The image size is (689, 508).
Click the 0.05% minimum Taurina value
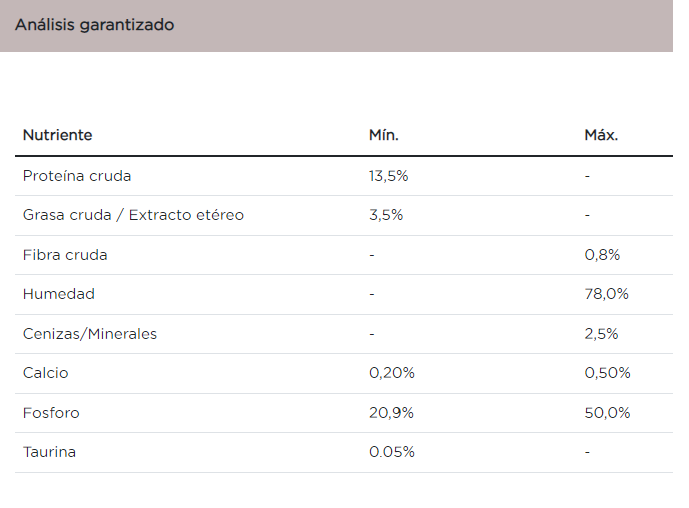pyautogui.click(x=391, y=452)
